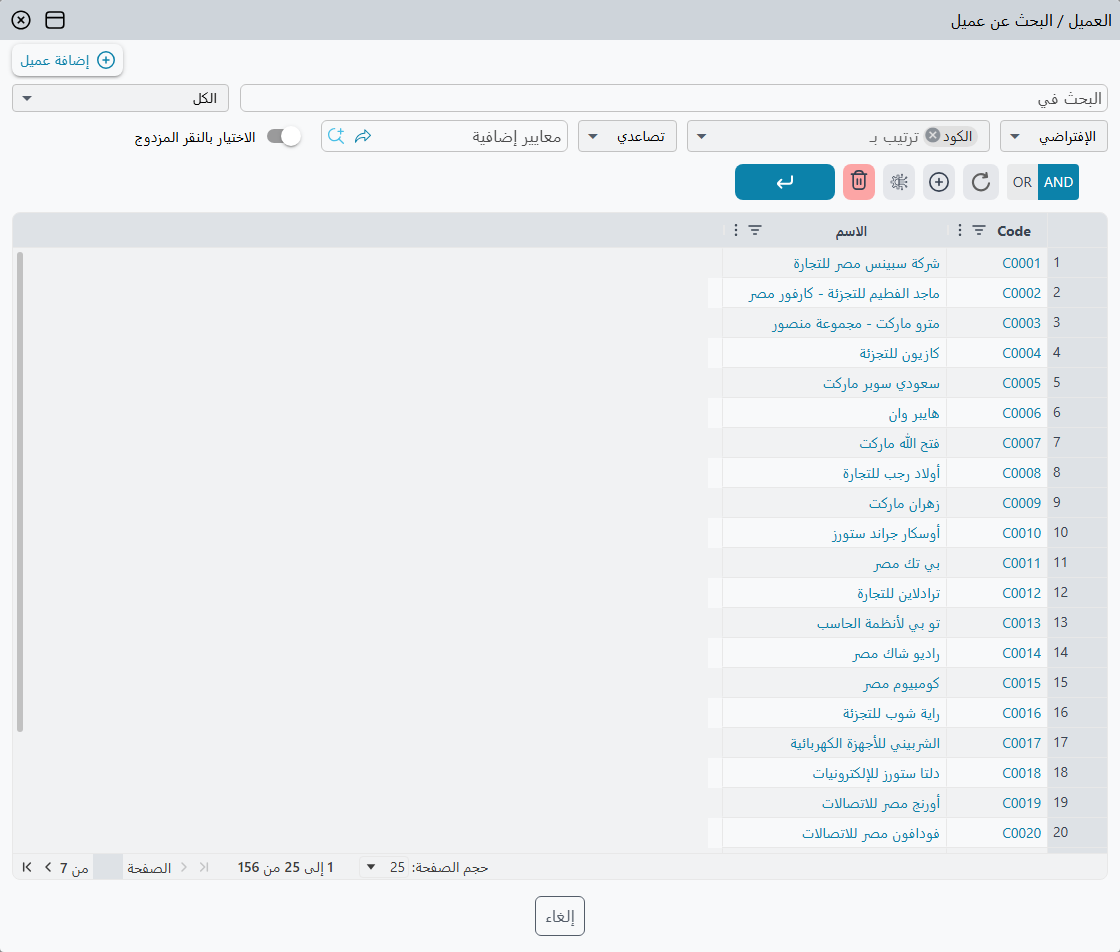Go to last page icon
Screen dimensions: 1120x952
click(27, 867)
